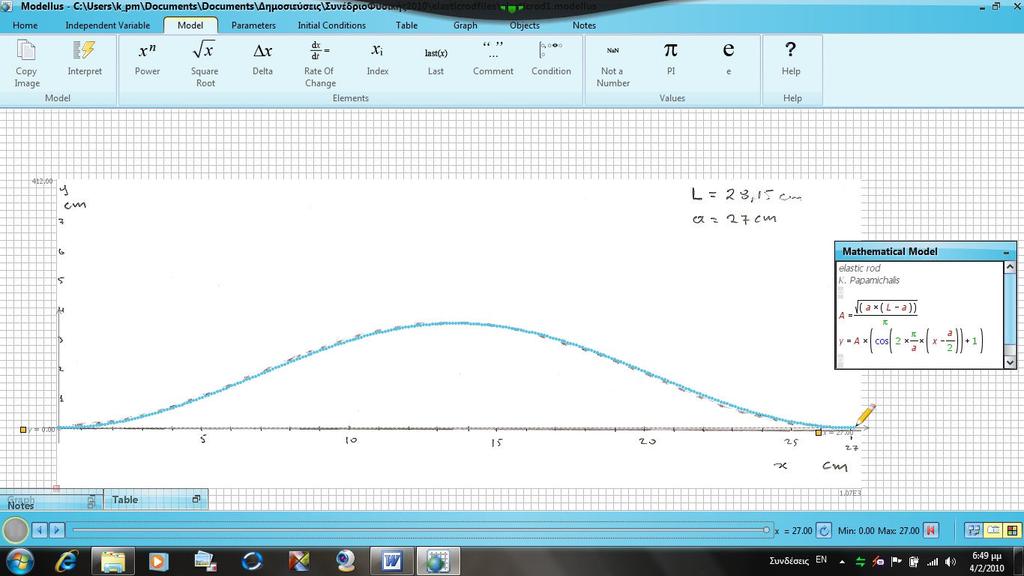
Task: Click the four-colored-squares icon
Action: 1012,530
